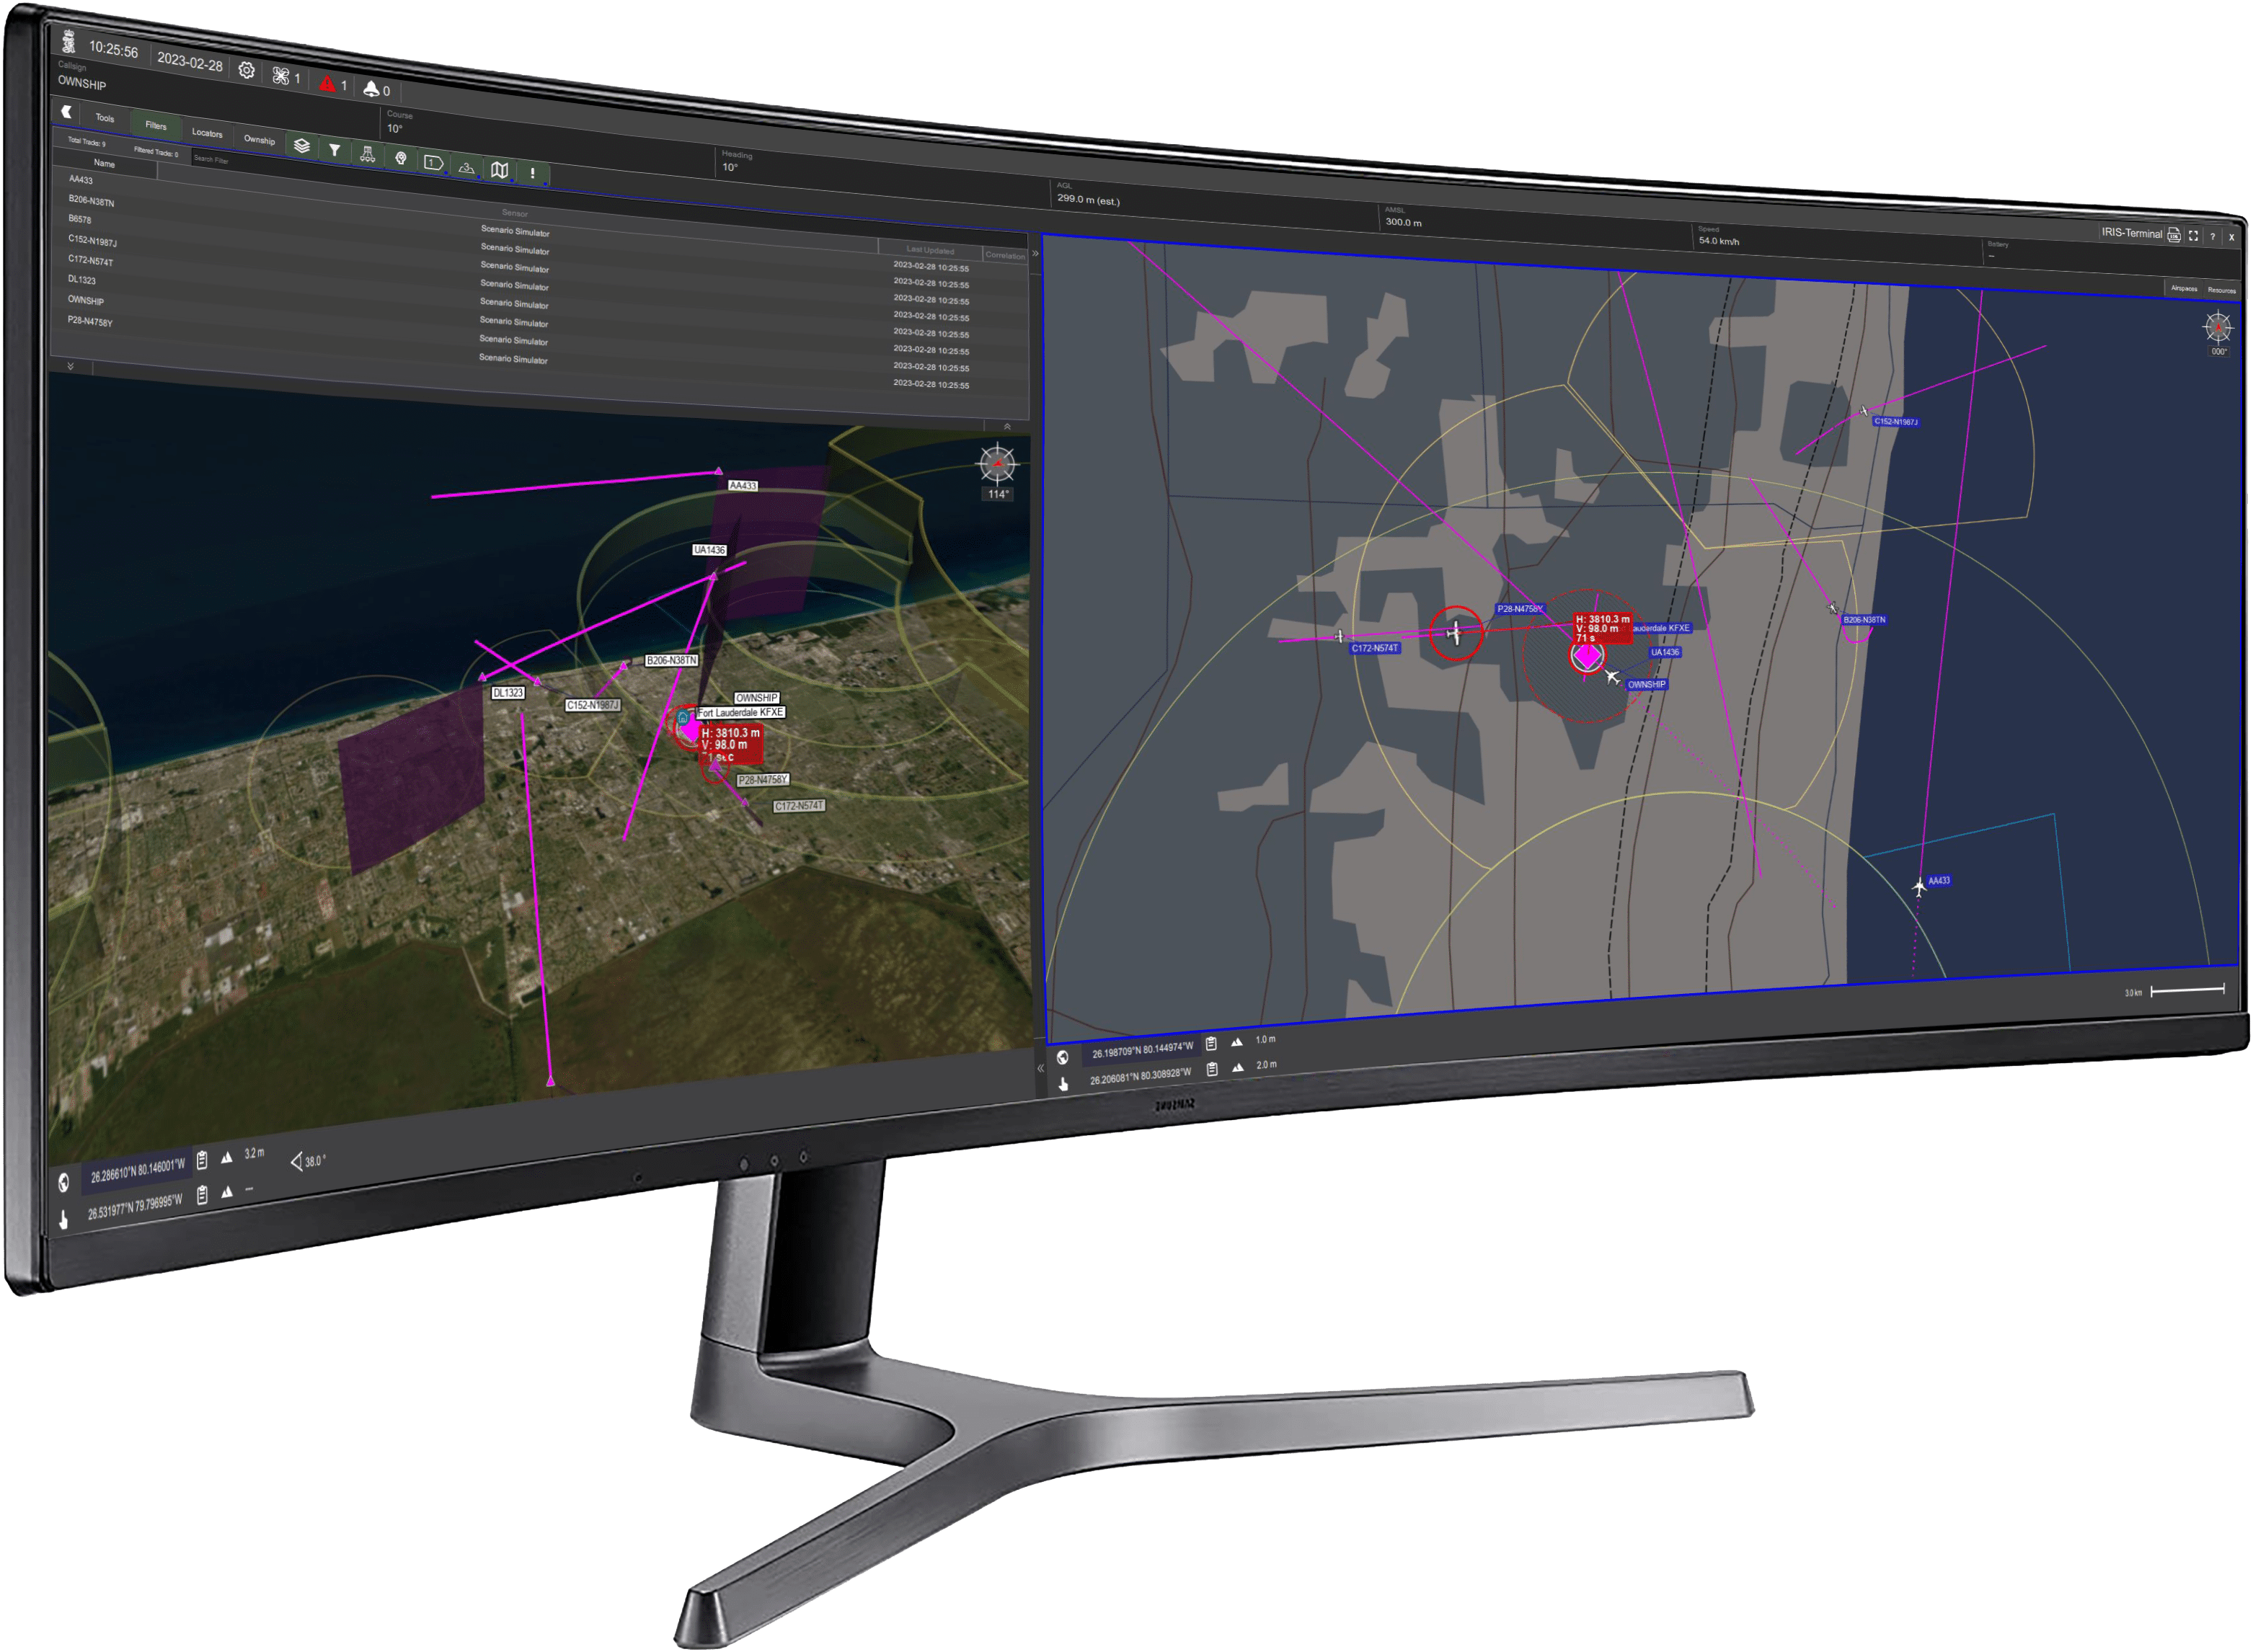The image size is (2253, 1652).
Task: Toggle the label tag toolbar icon
Action: click(434, 162)
